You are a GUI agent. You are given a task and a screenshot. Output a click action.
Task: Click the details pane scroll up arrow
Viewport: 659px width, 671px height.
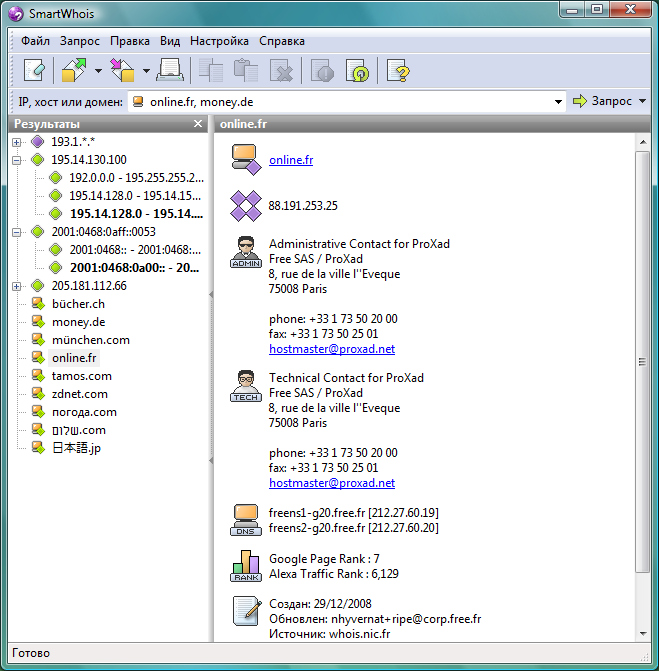click(643, 142)
